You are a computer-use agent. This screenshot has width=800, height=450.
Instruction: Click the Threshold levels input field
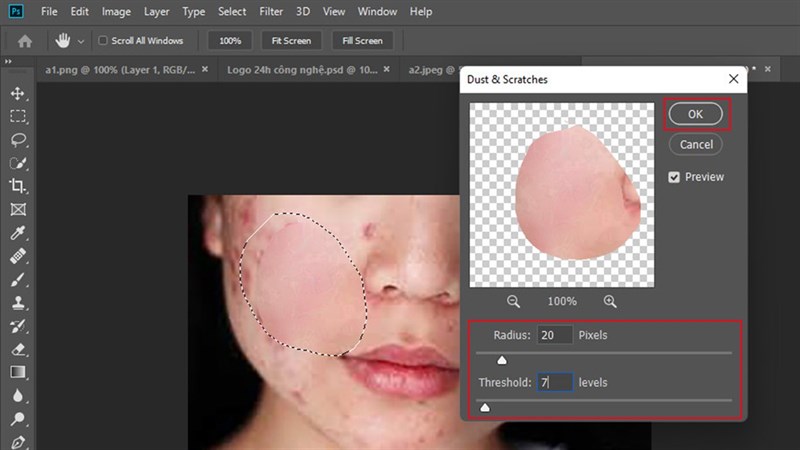[x=555, y=382]
